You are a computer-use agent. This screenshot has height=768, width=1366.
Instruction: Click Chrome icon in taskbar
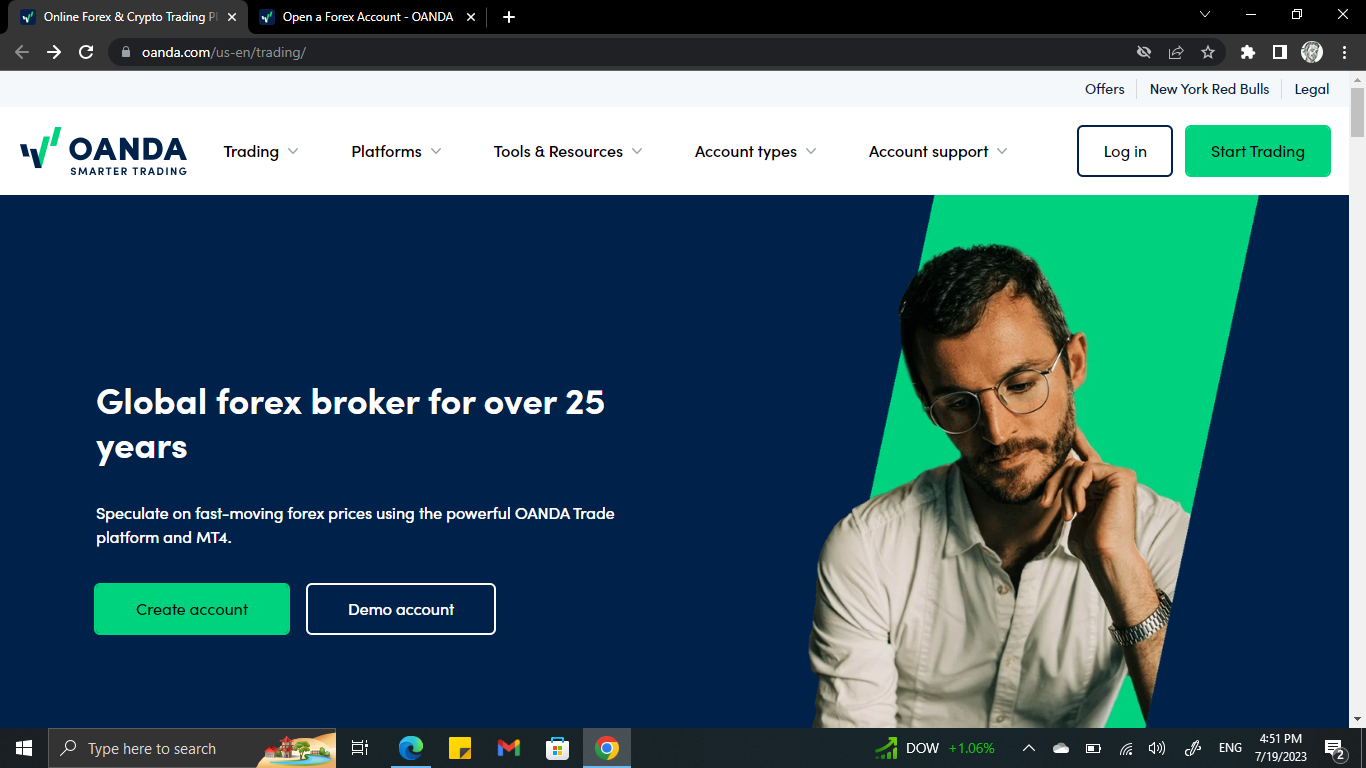607,748
